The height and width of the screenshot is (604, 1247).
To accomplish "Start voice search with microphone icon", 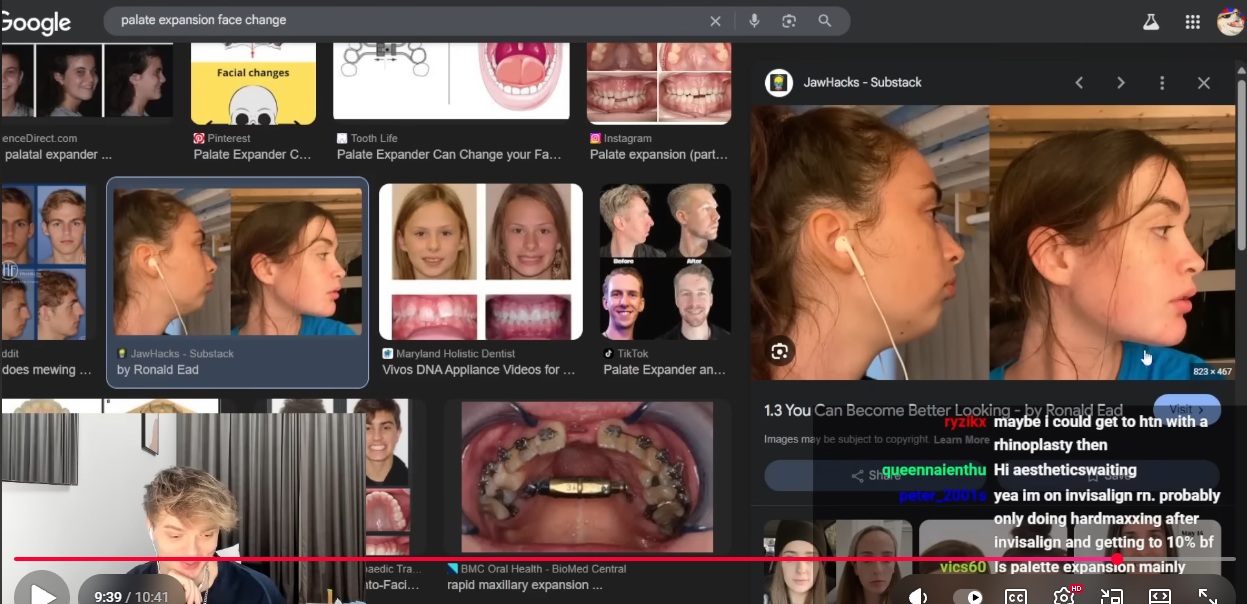I will click(x=754, y=21).
